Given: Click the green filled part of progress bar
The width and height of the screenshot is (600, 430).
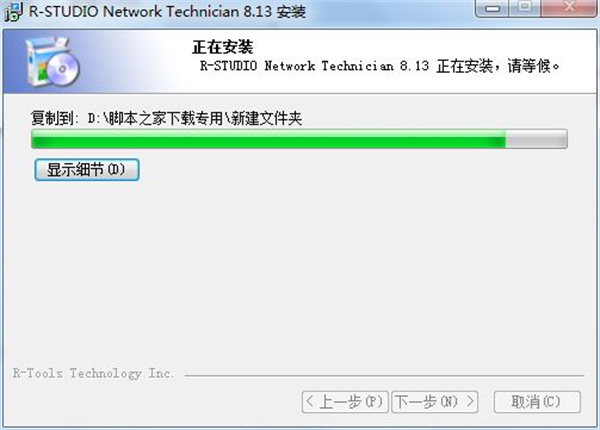Looking at the screenshot, I should 268,139.
